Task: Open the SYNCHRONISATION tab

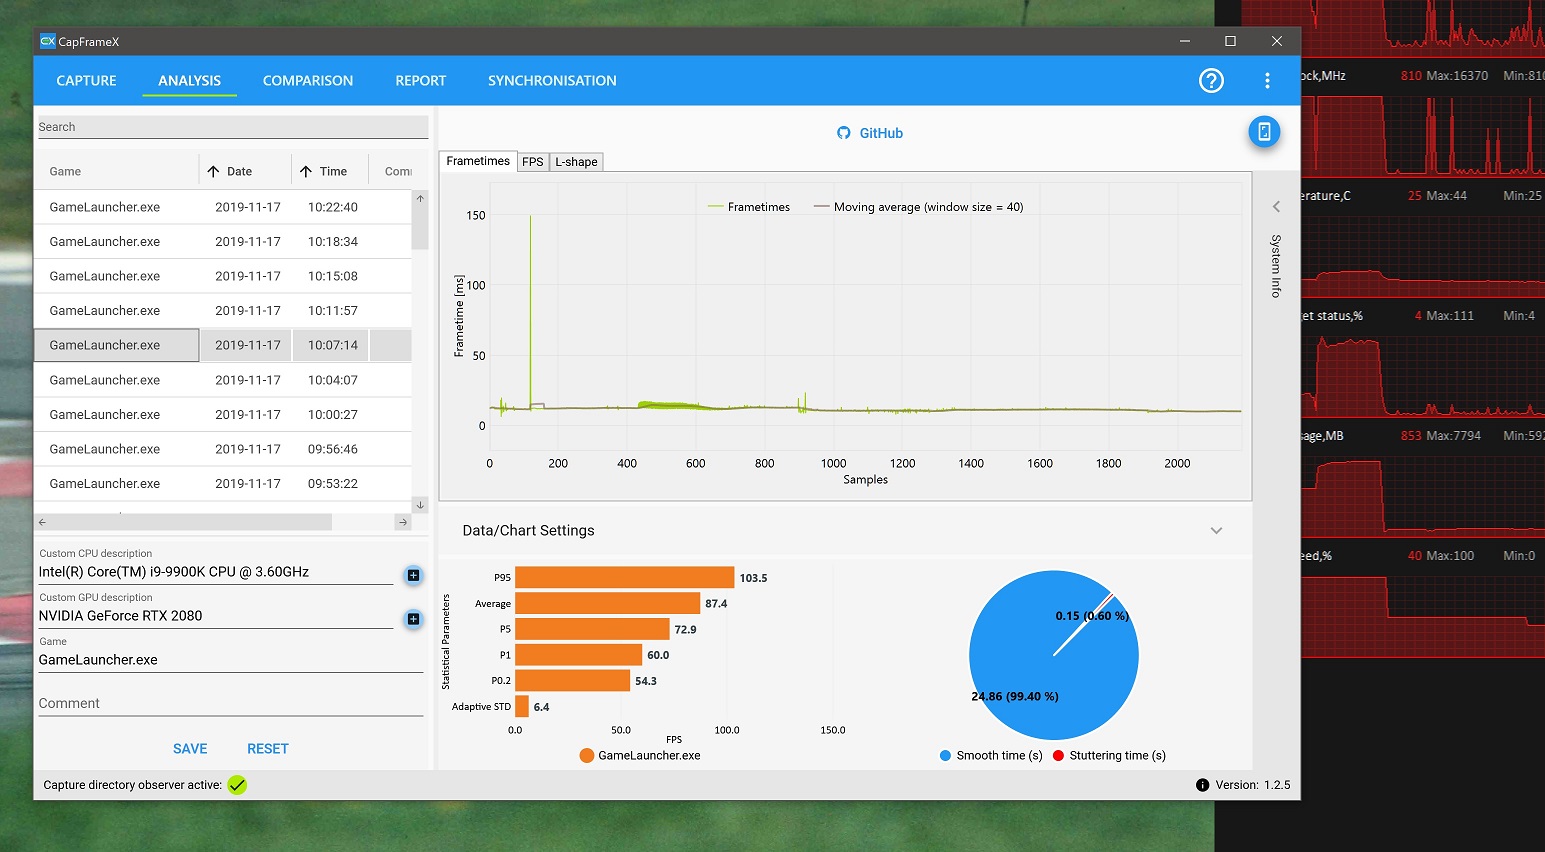Action: click(x=552, y=81)
